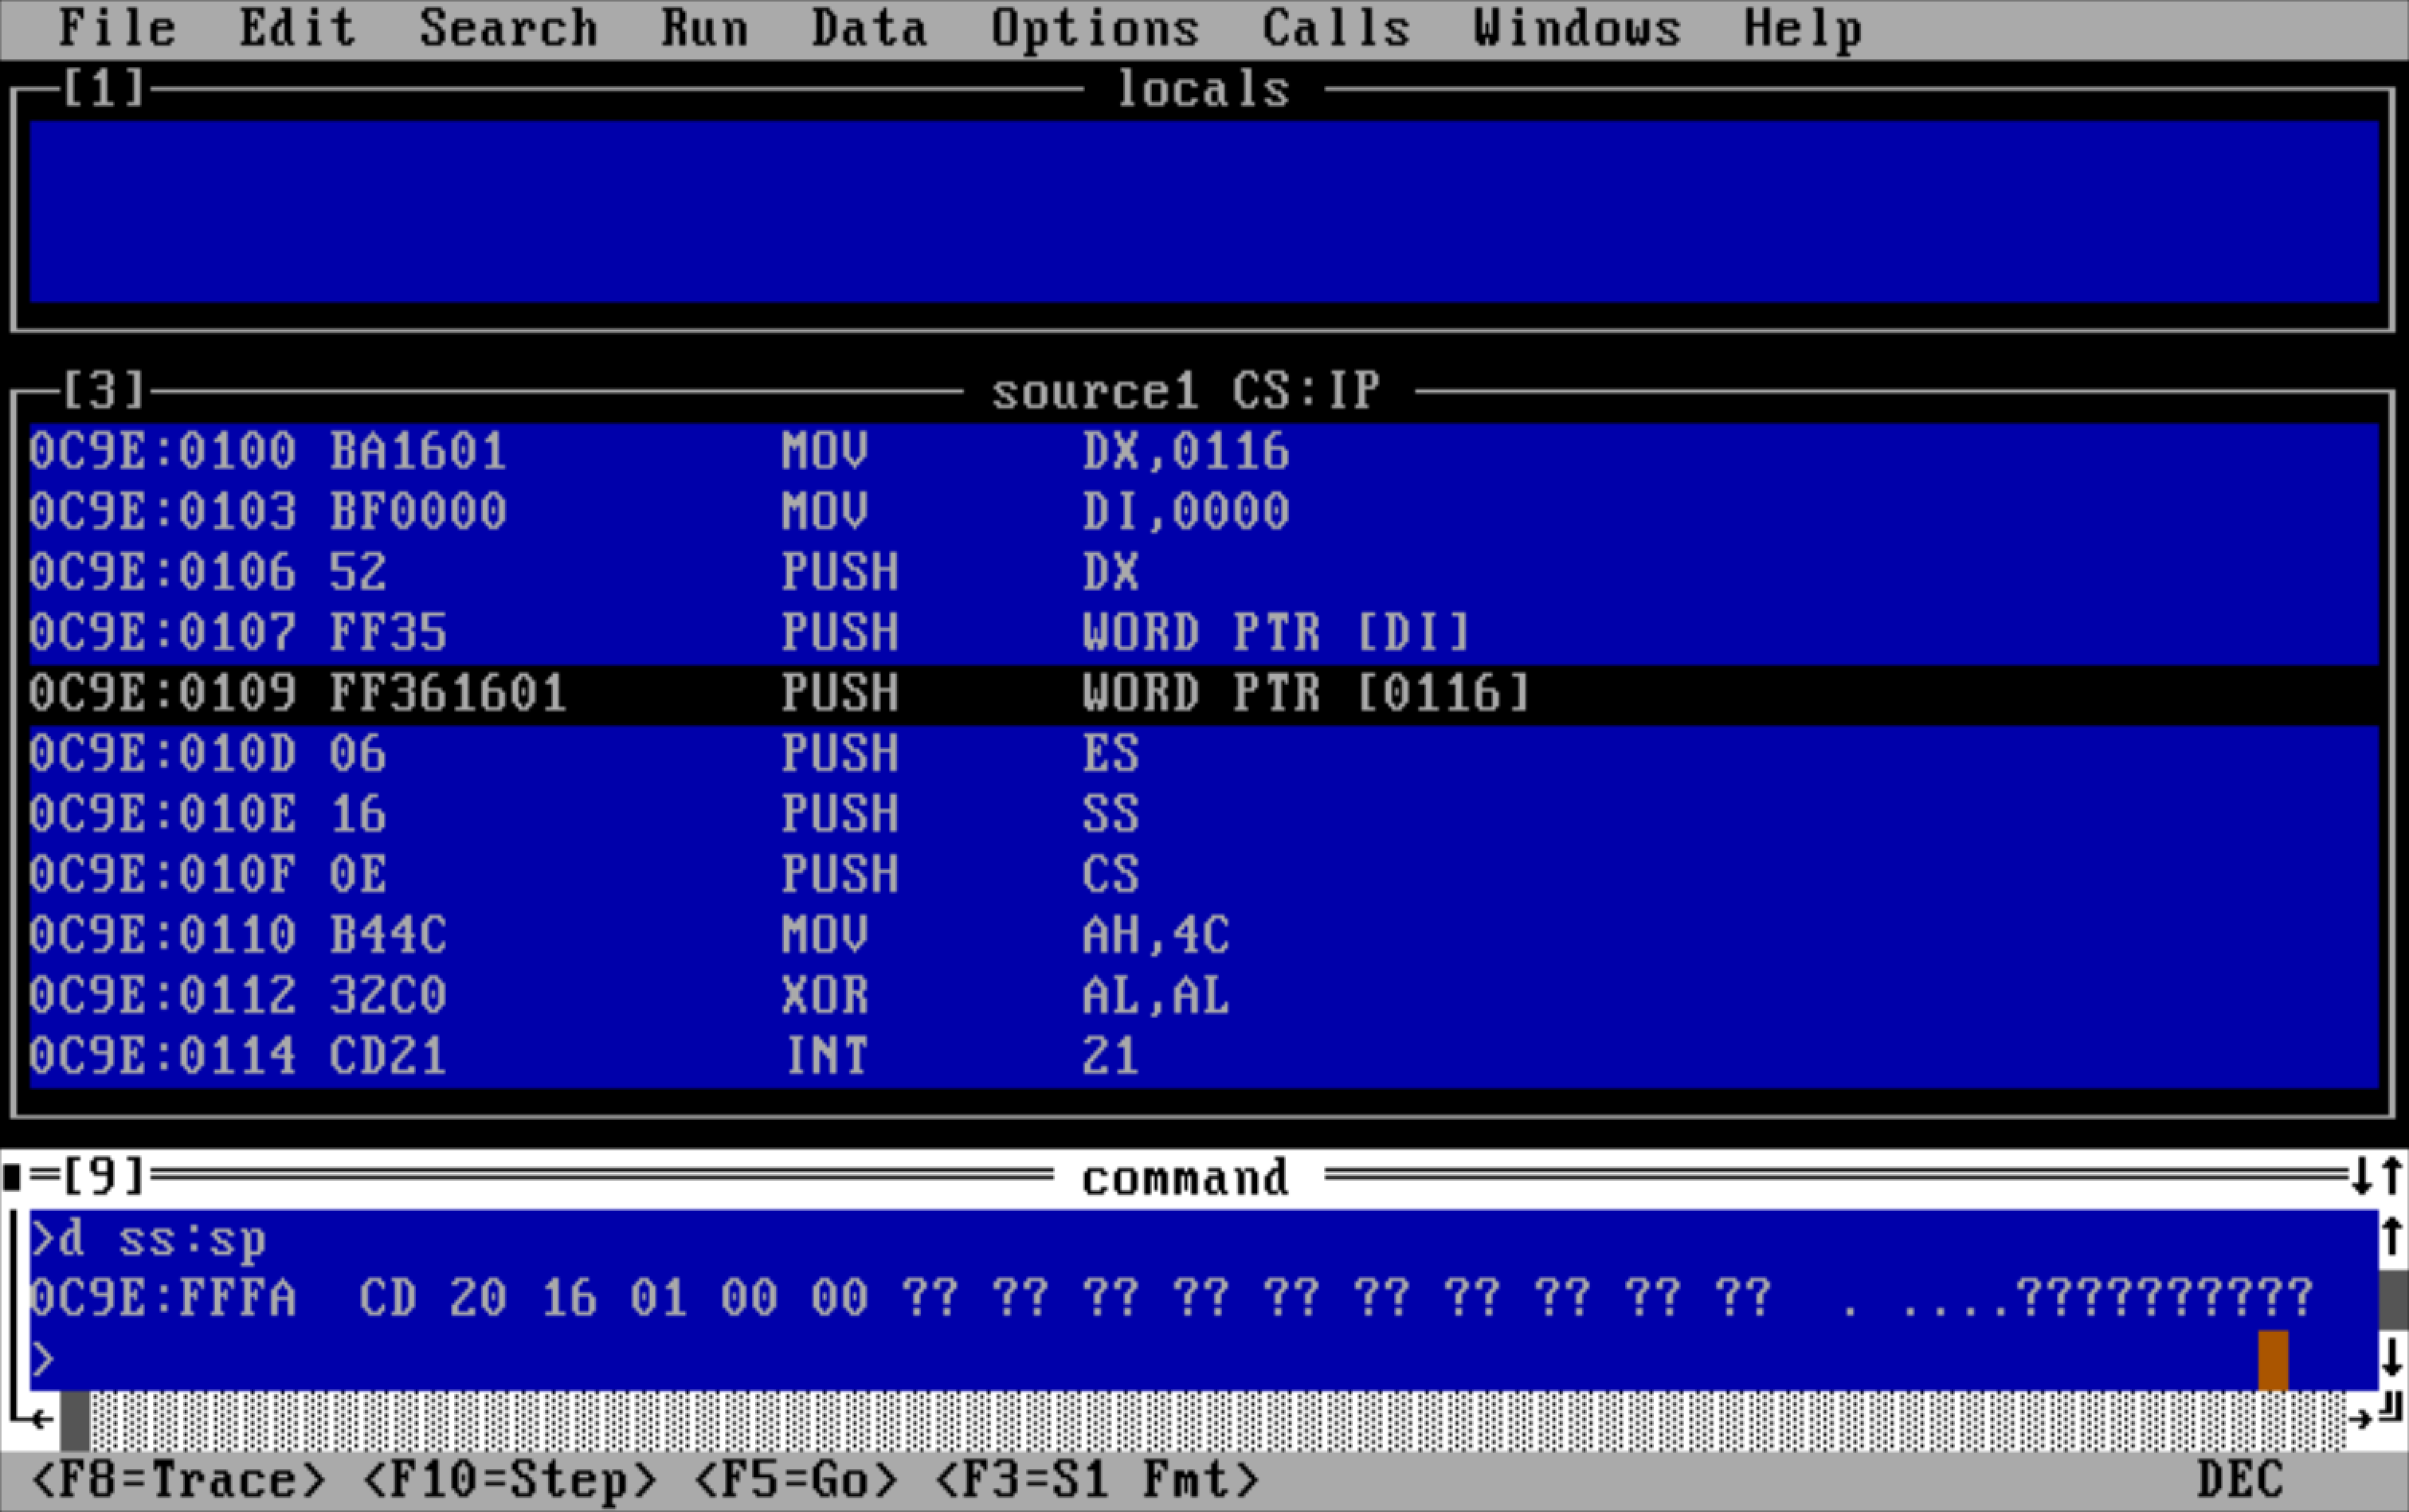
Task: Click the PUSH SS line
Action: pos(1204,815)
